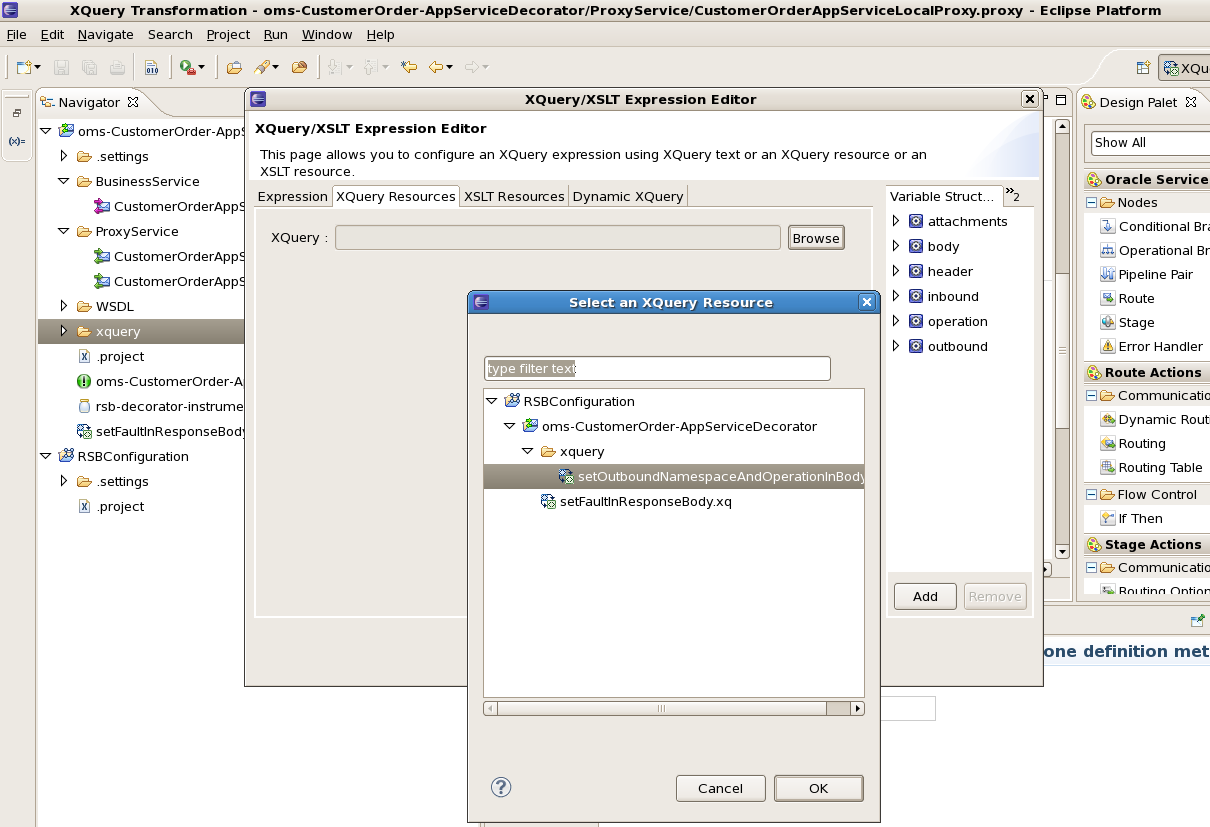Select the Route node in Design Palette

pyautogui.click(x=1128, y=298)
